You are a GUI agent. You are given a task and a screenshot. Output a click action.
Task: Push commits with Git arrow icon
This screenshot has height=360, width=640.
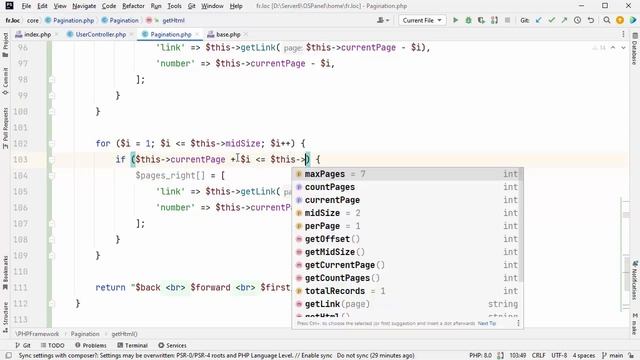564,20
